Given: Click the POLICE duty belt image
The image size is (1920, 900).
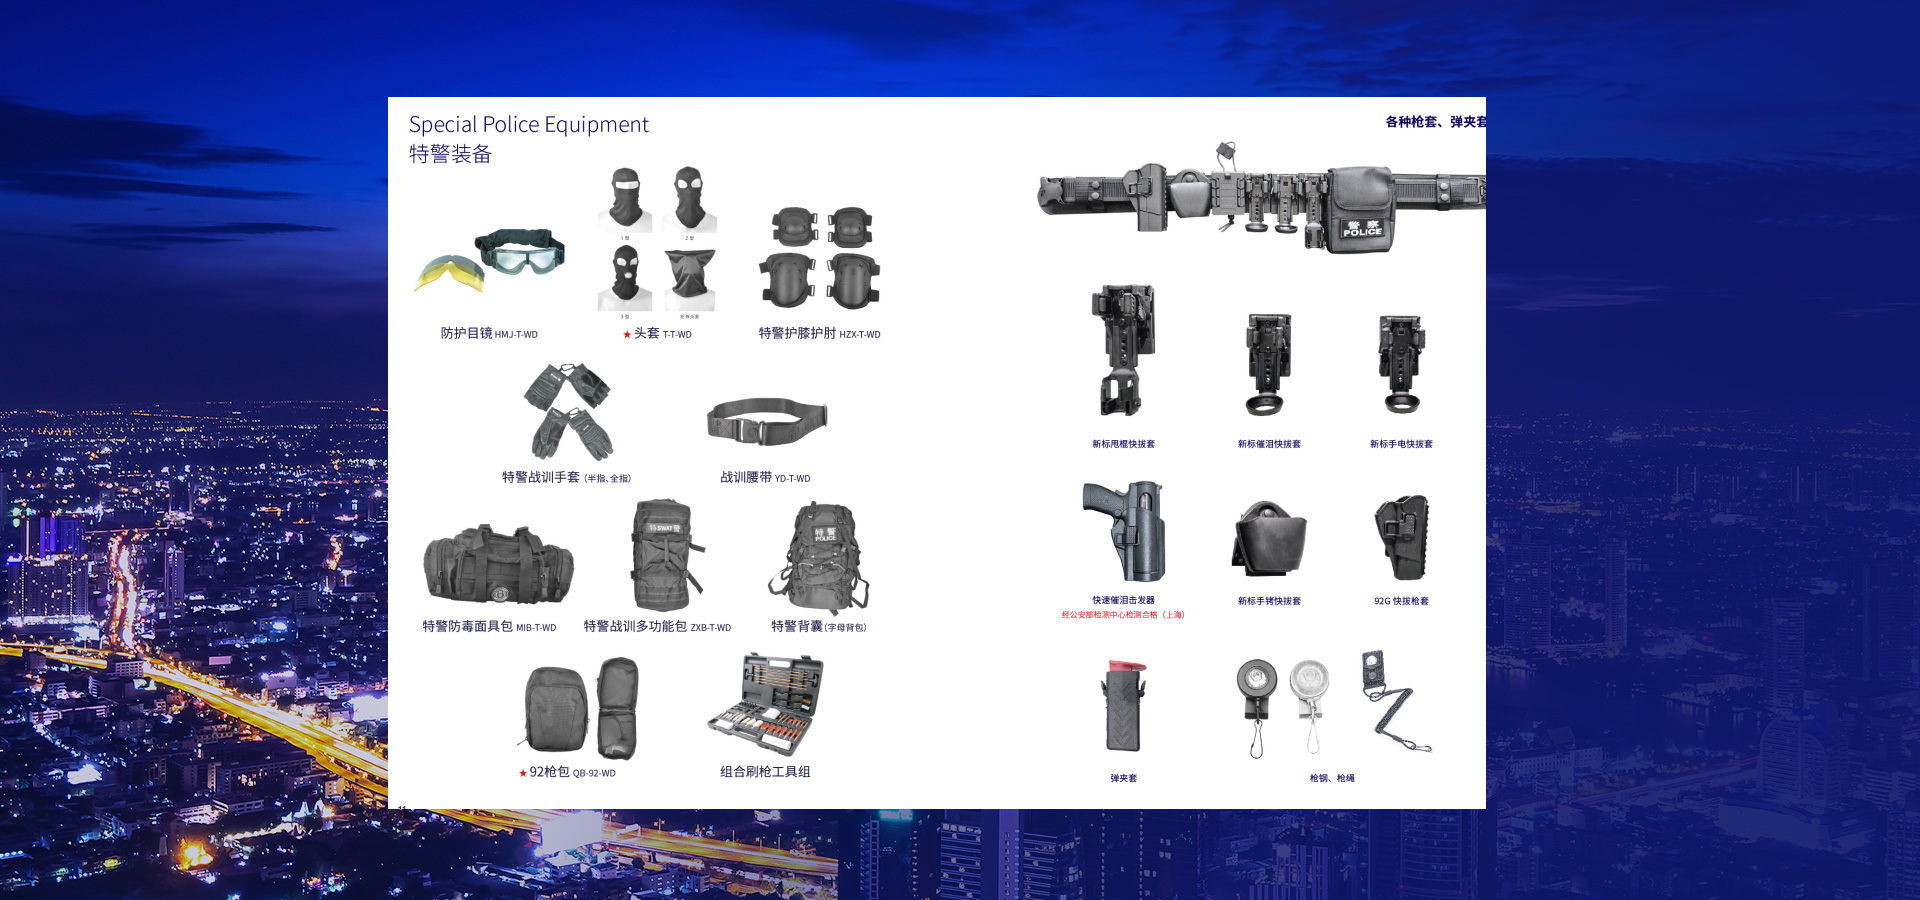Looking at the screenshot, I should (1260, 198).
